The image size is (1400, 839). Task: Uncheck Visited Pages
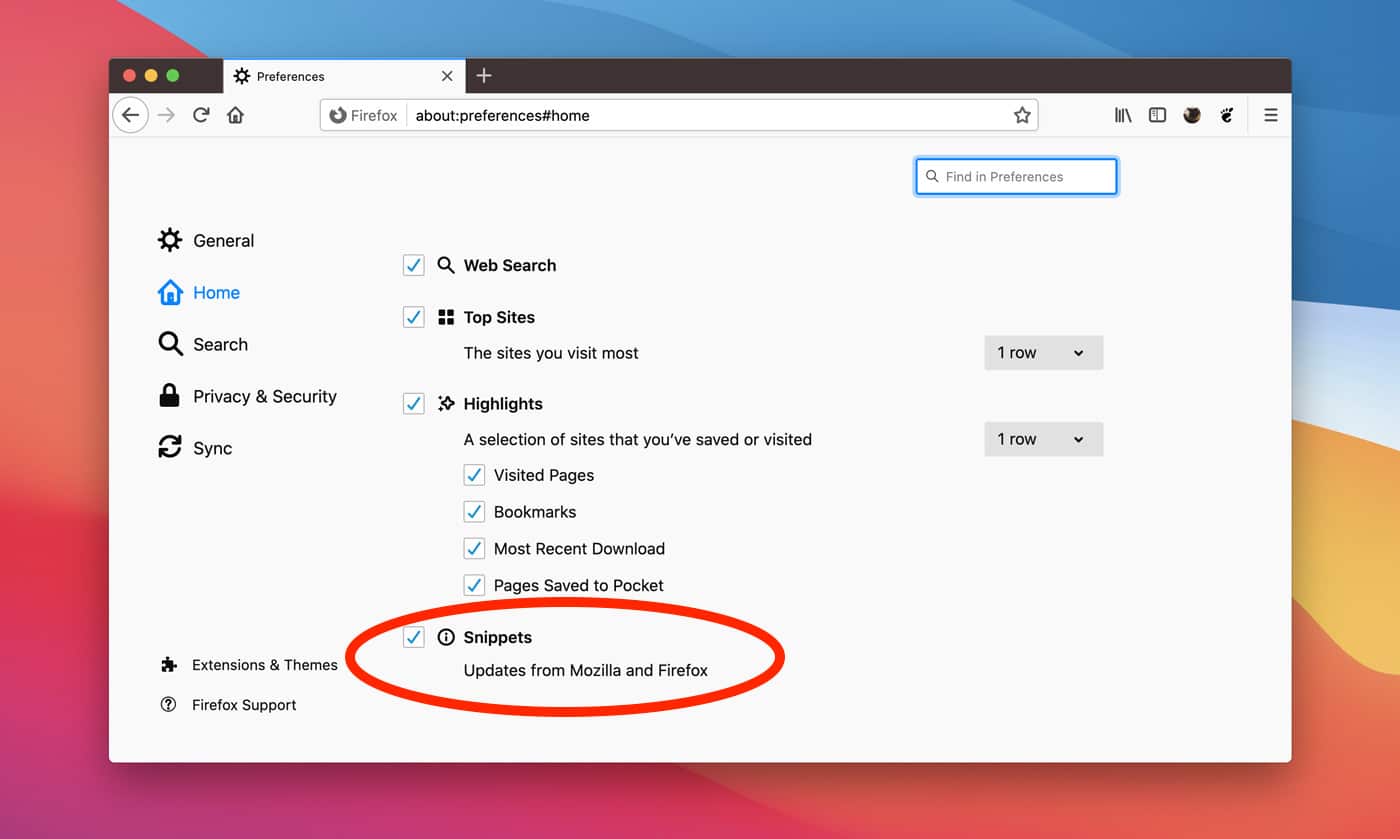[x=474, y=475]
